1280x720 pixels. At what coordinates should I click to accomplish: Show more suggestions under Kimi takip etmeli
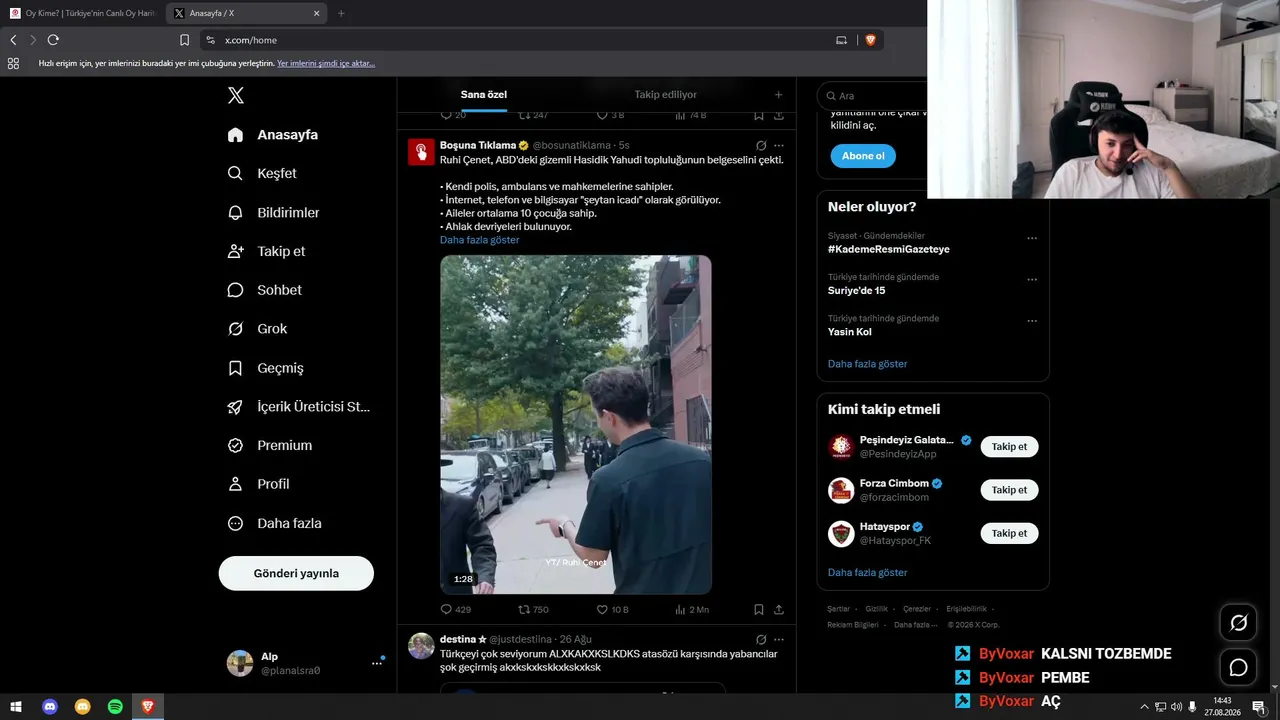868,573
